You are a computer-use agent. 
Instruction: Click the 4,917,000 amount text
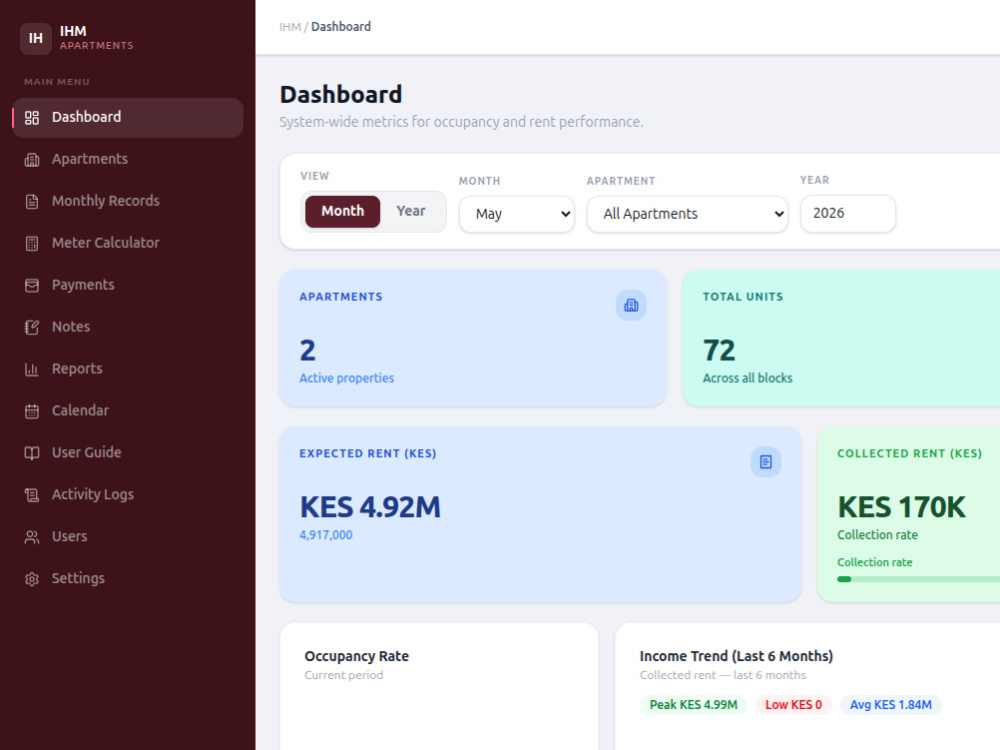(x=326, y=535)
